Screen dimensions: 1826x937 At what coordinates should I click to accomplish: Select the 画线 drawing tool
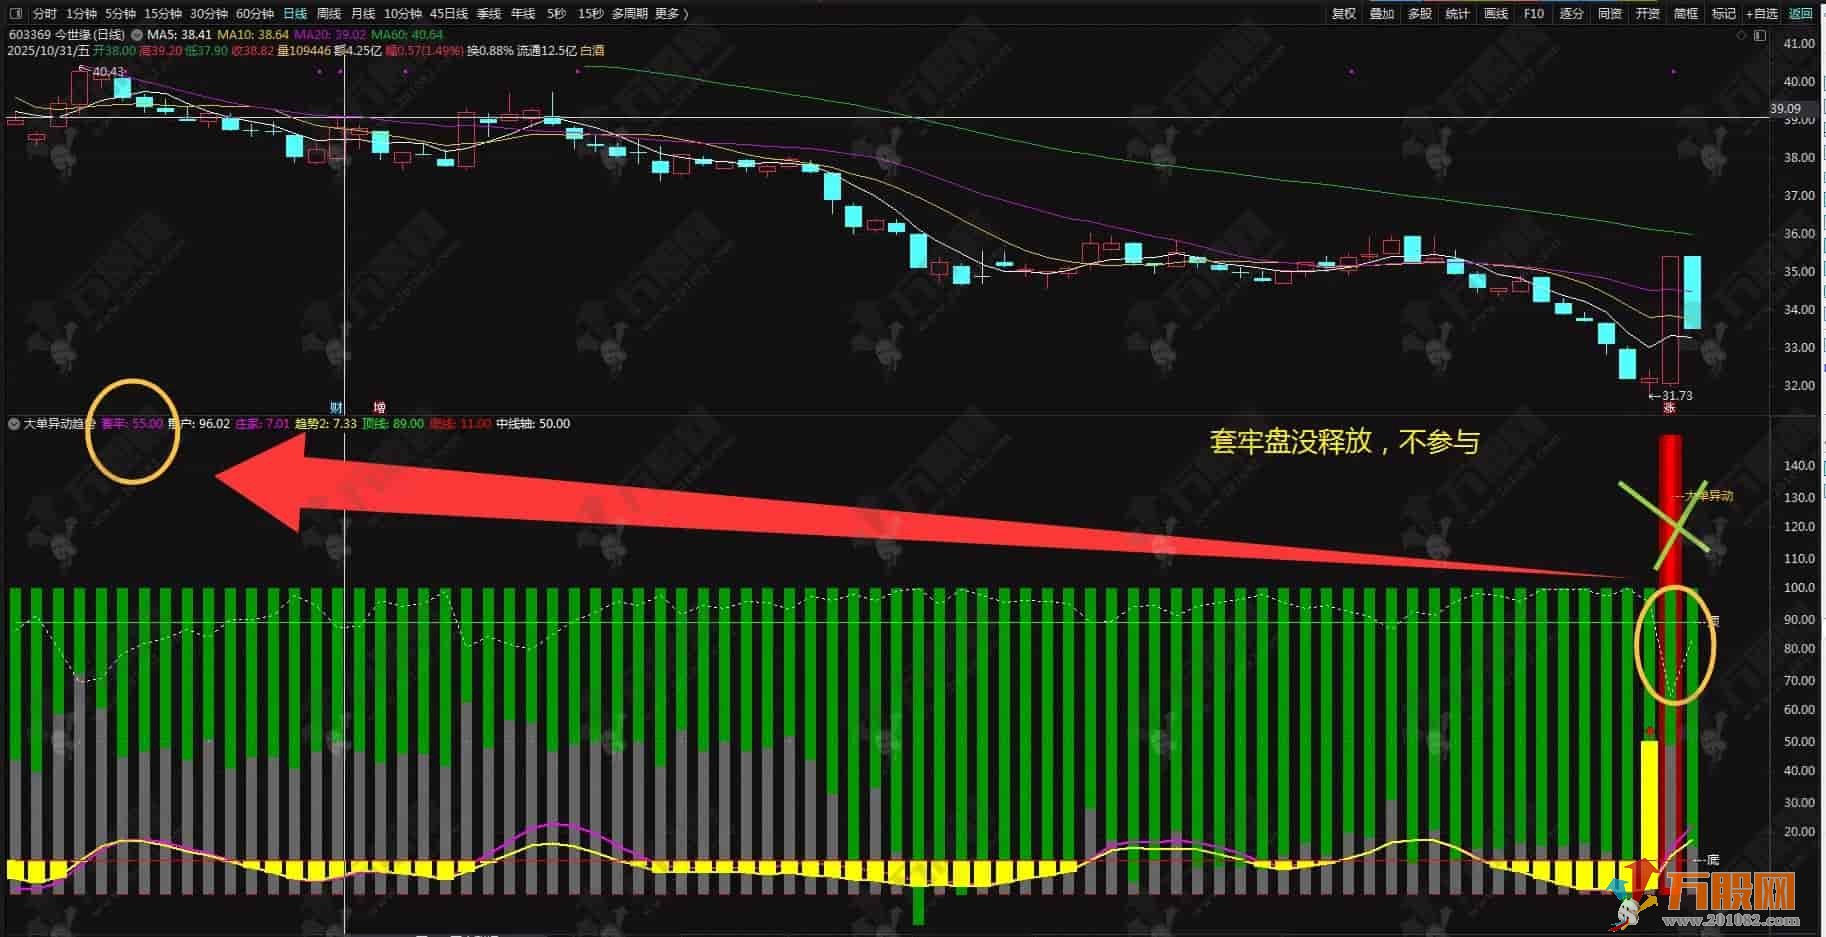click(1496, 13)
